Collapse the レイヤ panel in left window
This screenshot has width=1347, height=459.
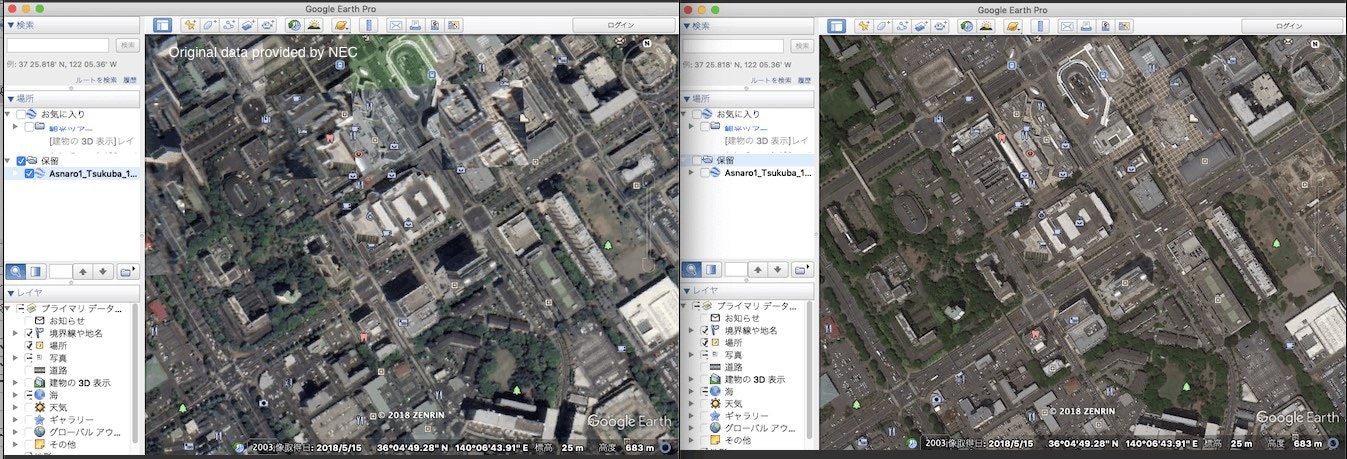(10, 292)
